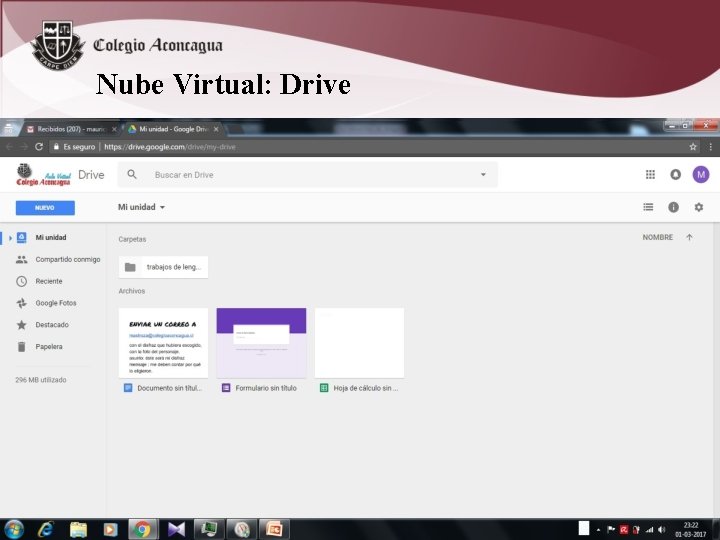This screenshot has height=540, width=720.
Task: Click the Papelera trash icon
Action: 21,347
